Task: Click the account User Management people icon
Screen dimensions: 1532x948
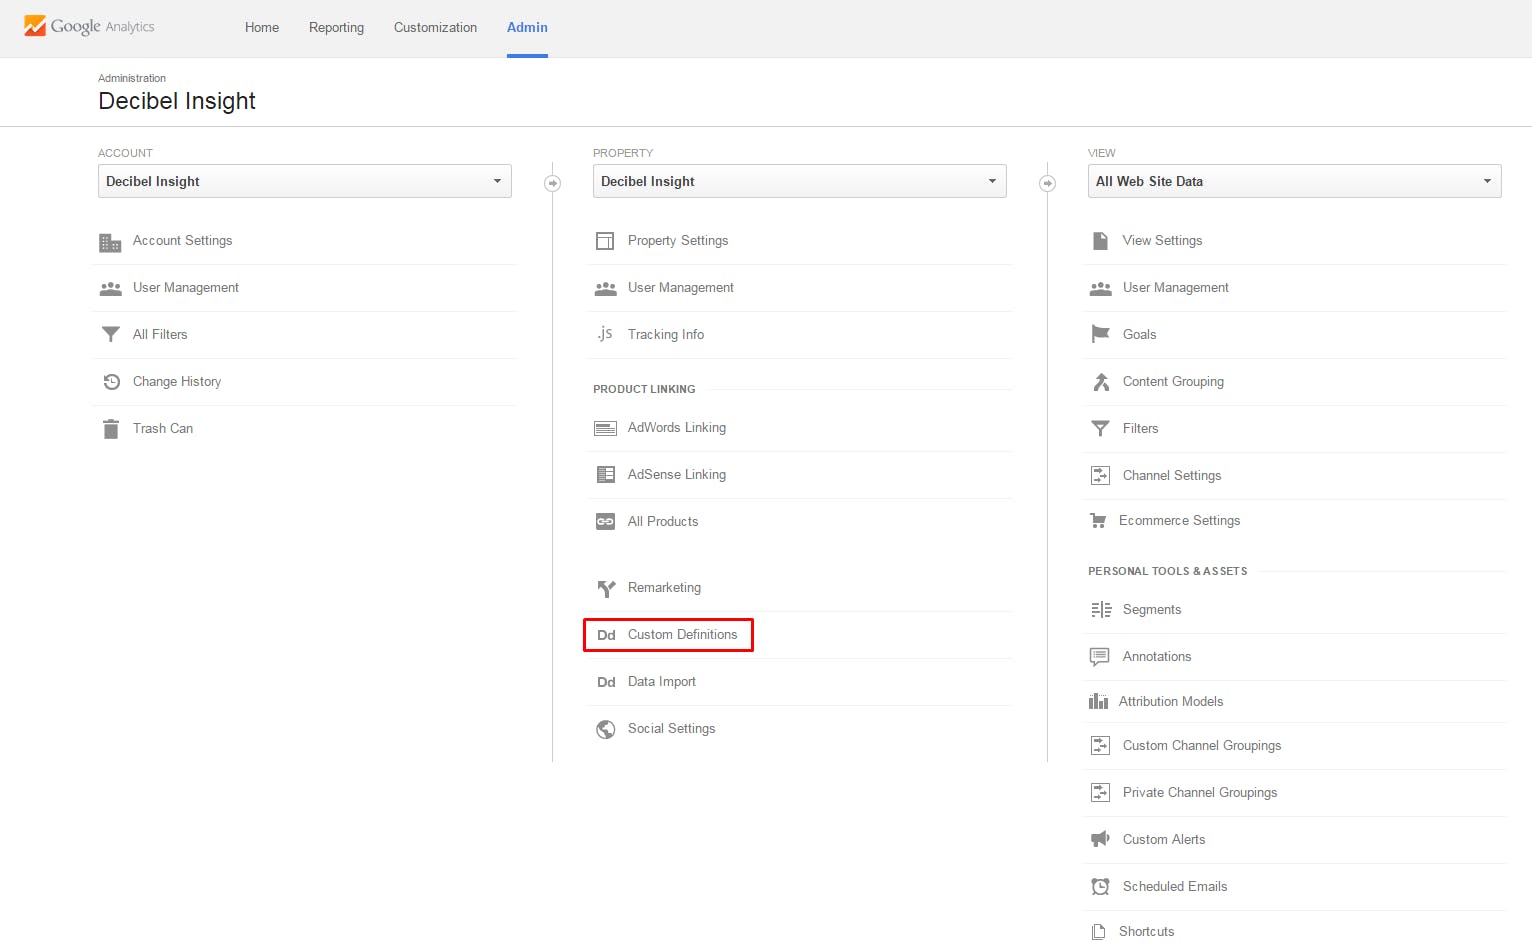Action: tap(110, 288)
